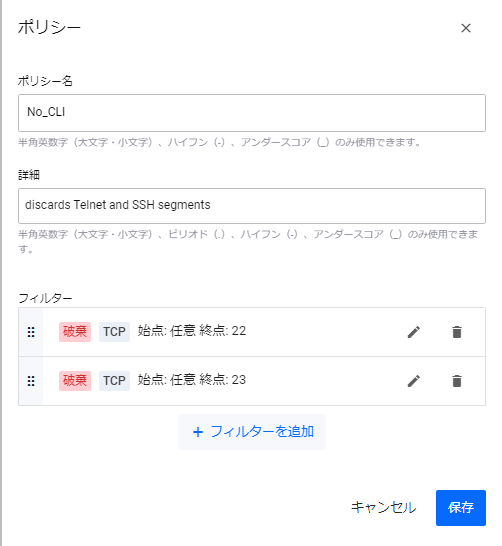The height and width of the screenshot is (546, 502).
Task: Grab the drag handle of port 22 filter
Action: click(31, 332)
